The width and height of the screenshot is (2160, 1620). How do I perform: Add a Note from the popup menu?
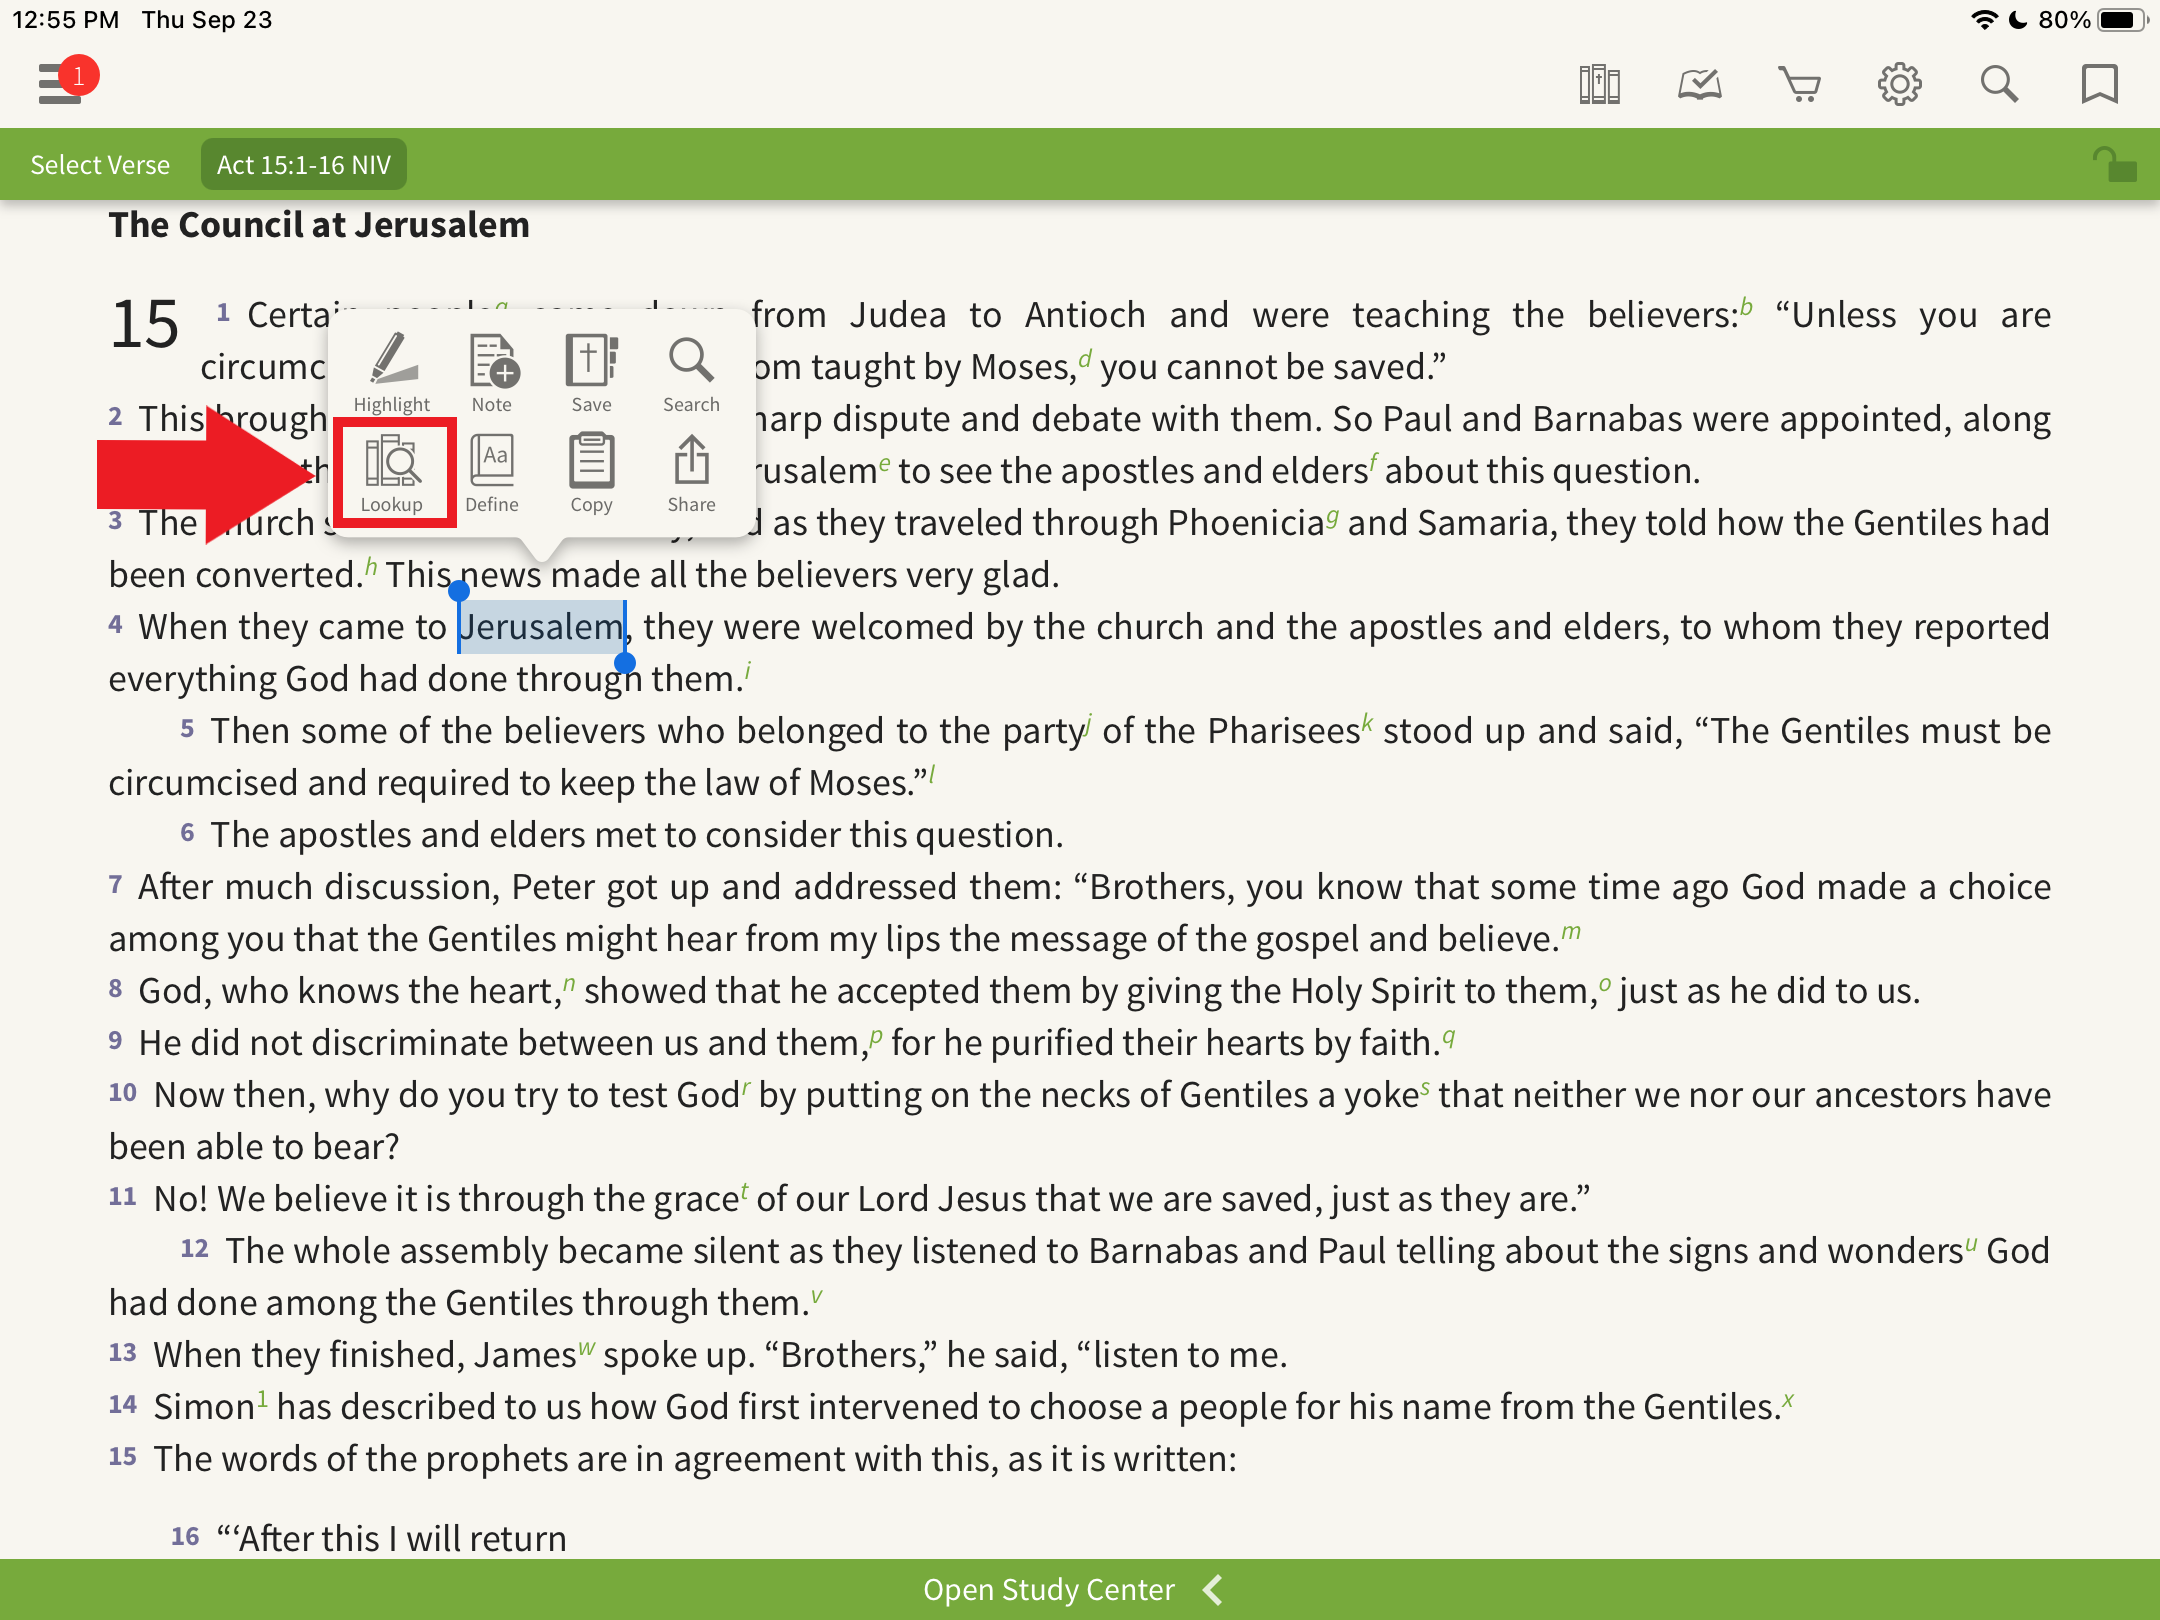(492, 372)
